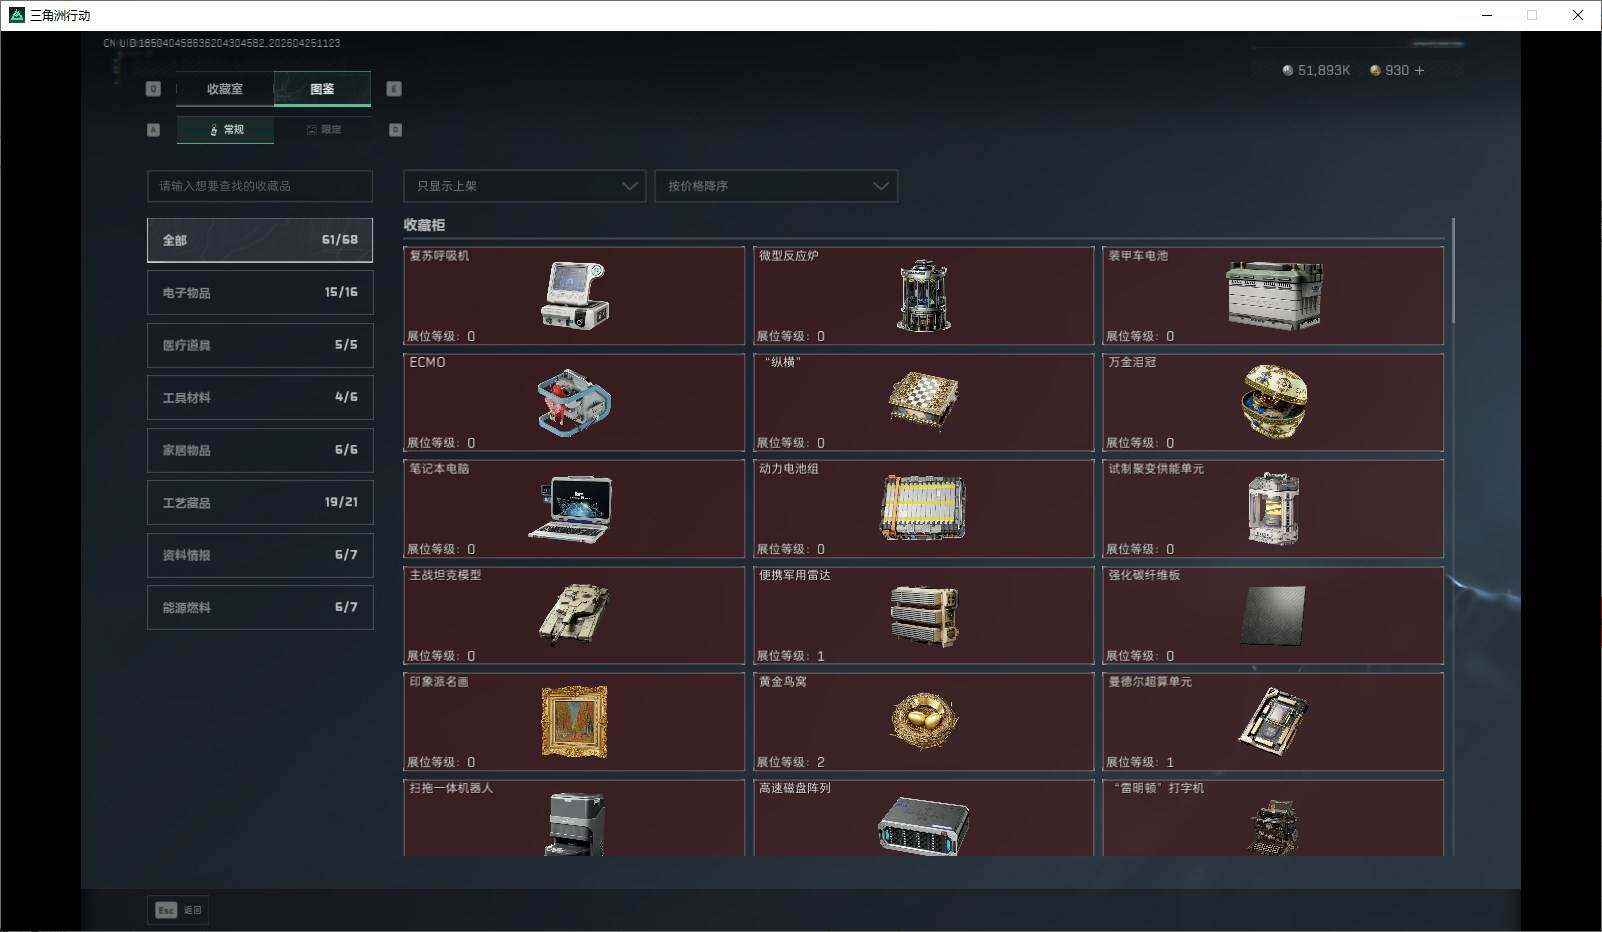The width and height of the screenshot is (1602, 932).
Task: Click the item list vertical scrollbar
Action: click(x=1453, y=271)
